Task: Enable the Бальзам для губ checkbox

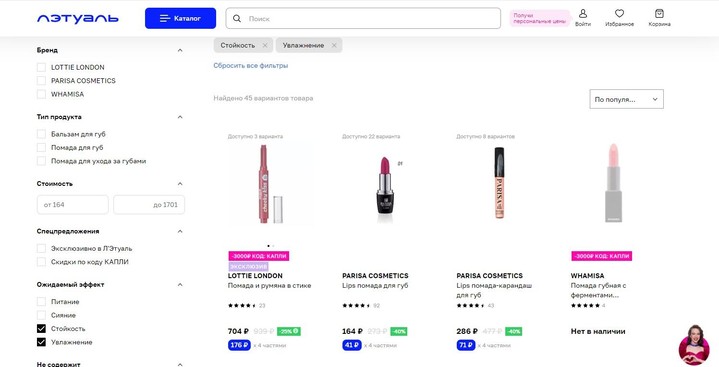Action: [x=41, y=134]
